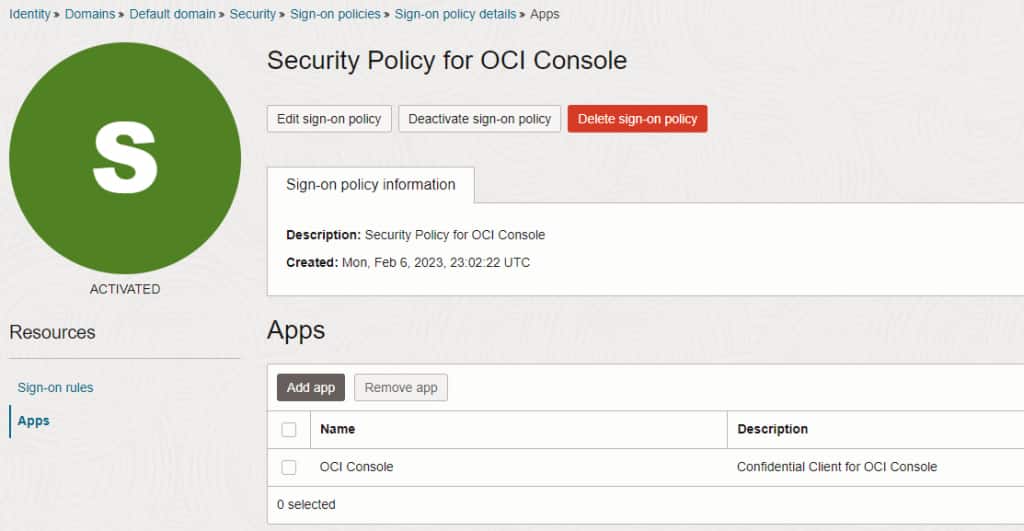Click Deactivate sign-on policy button
The height and width of the screenshot is (531, 1024).
(480, 119)
